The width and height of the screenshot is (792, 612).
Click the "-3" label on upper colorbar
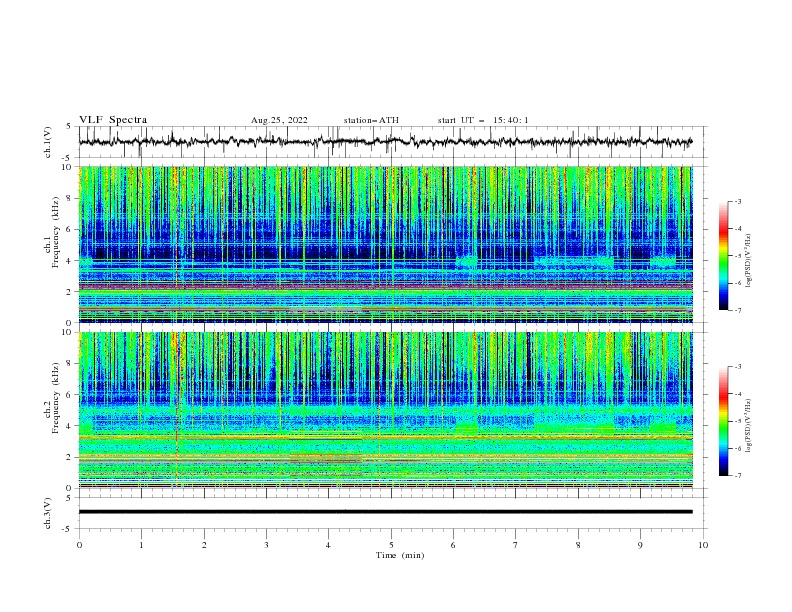[737, 201]
